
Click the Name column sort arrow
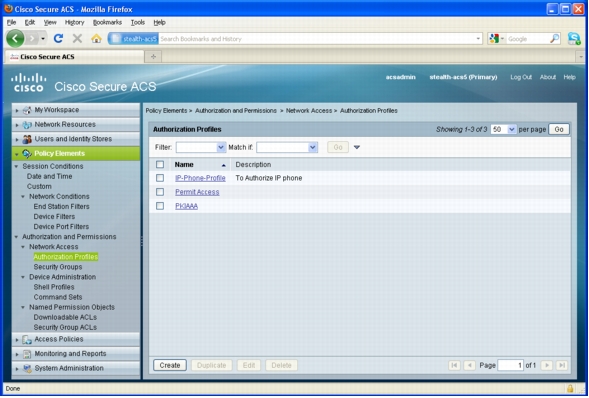pyautogui.click(x=224, y=165)
